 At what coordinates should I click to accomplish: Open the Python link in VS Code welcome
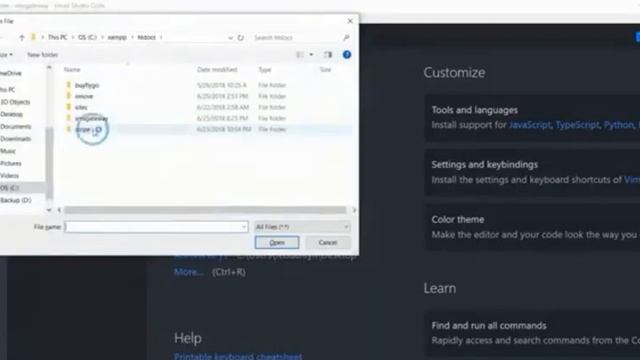coord(618,125)
